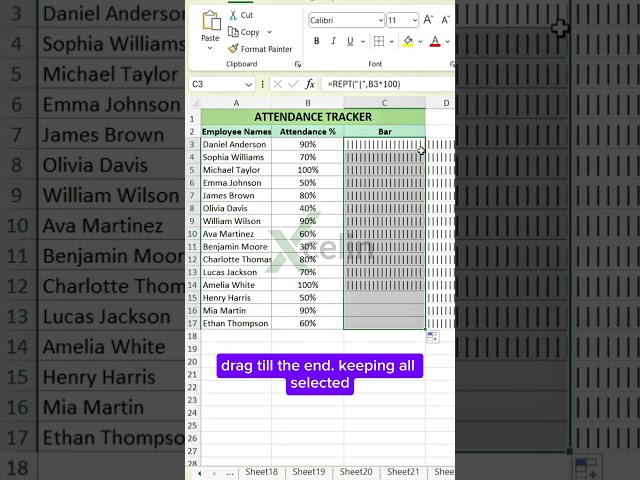Click the Select All corner triangle
This screenshot has width=640, height=480.
pyautogui.click(x=195, y=103)
